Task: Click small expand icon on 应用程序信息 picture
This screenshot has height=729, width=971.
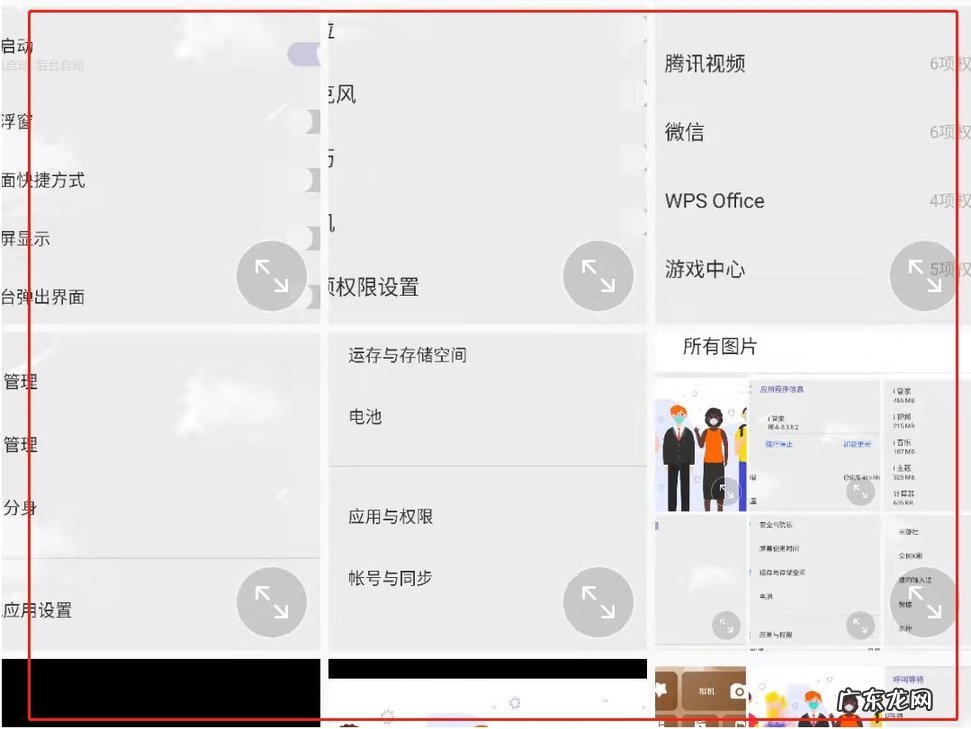Action: point(860,490)
